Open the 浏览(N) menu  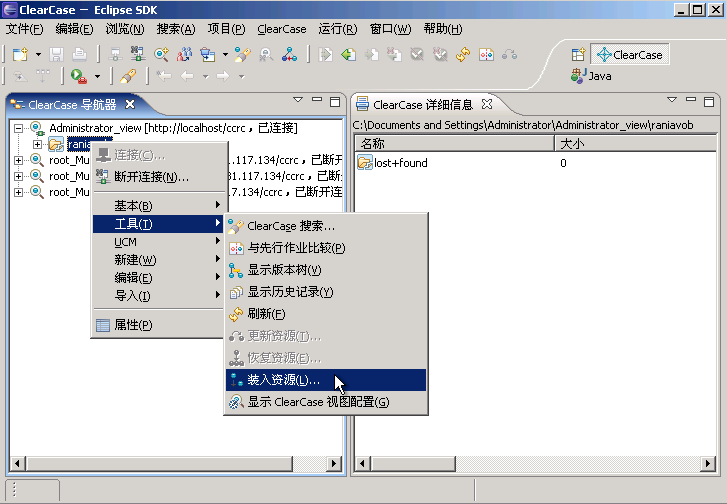tap(125, 29)
